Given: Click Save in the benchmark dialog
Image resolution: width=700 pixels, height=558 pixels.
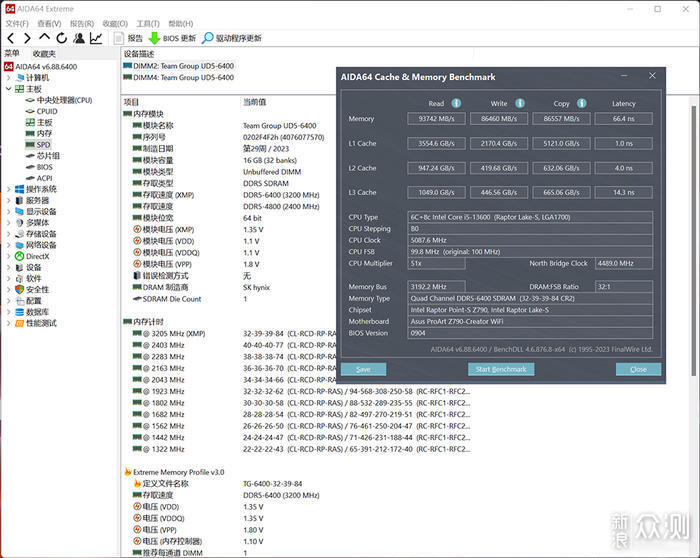Looking at the screenshot, I should tap(363, 369).
